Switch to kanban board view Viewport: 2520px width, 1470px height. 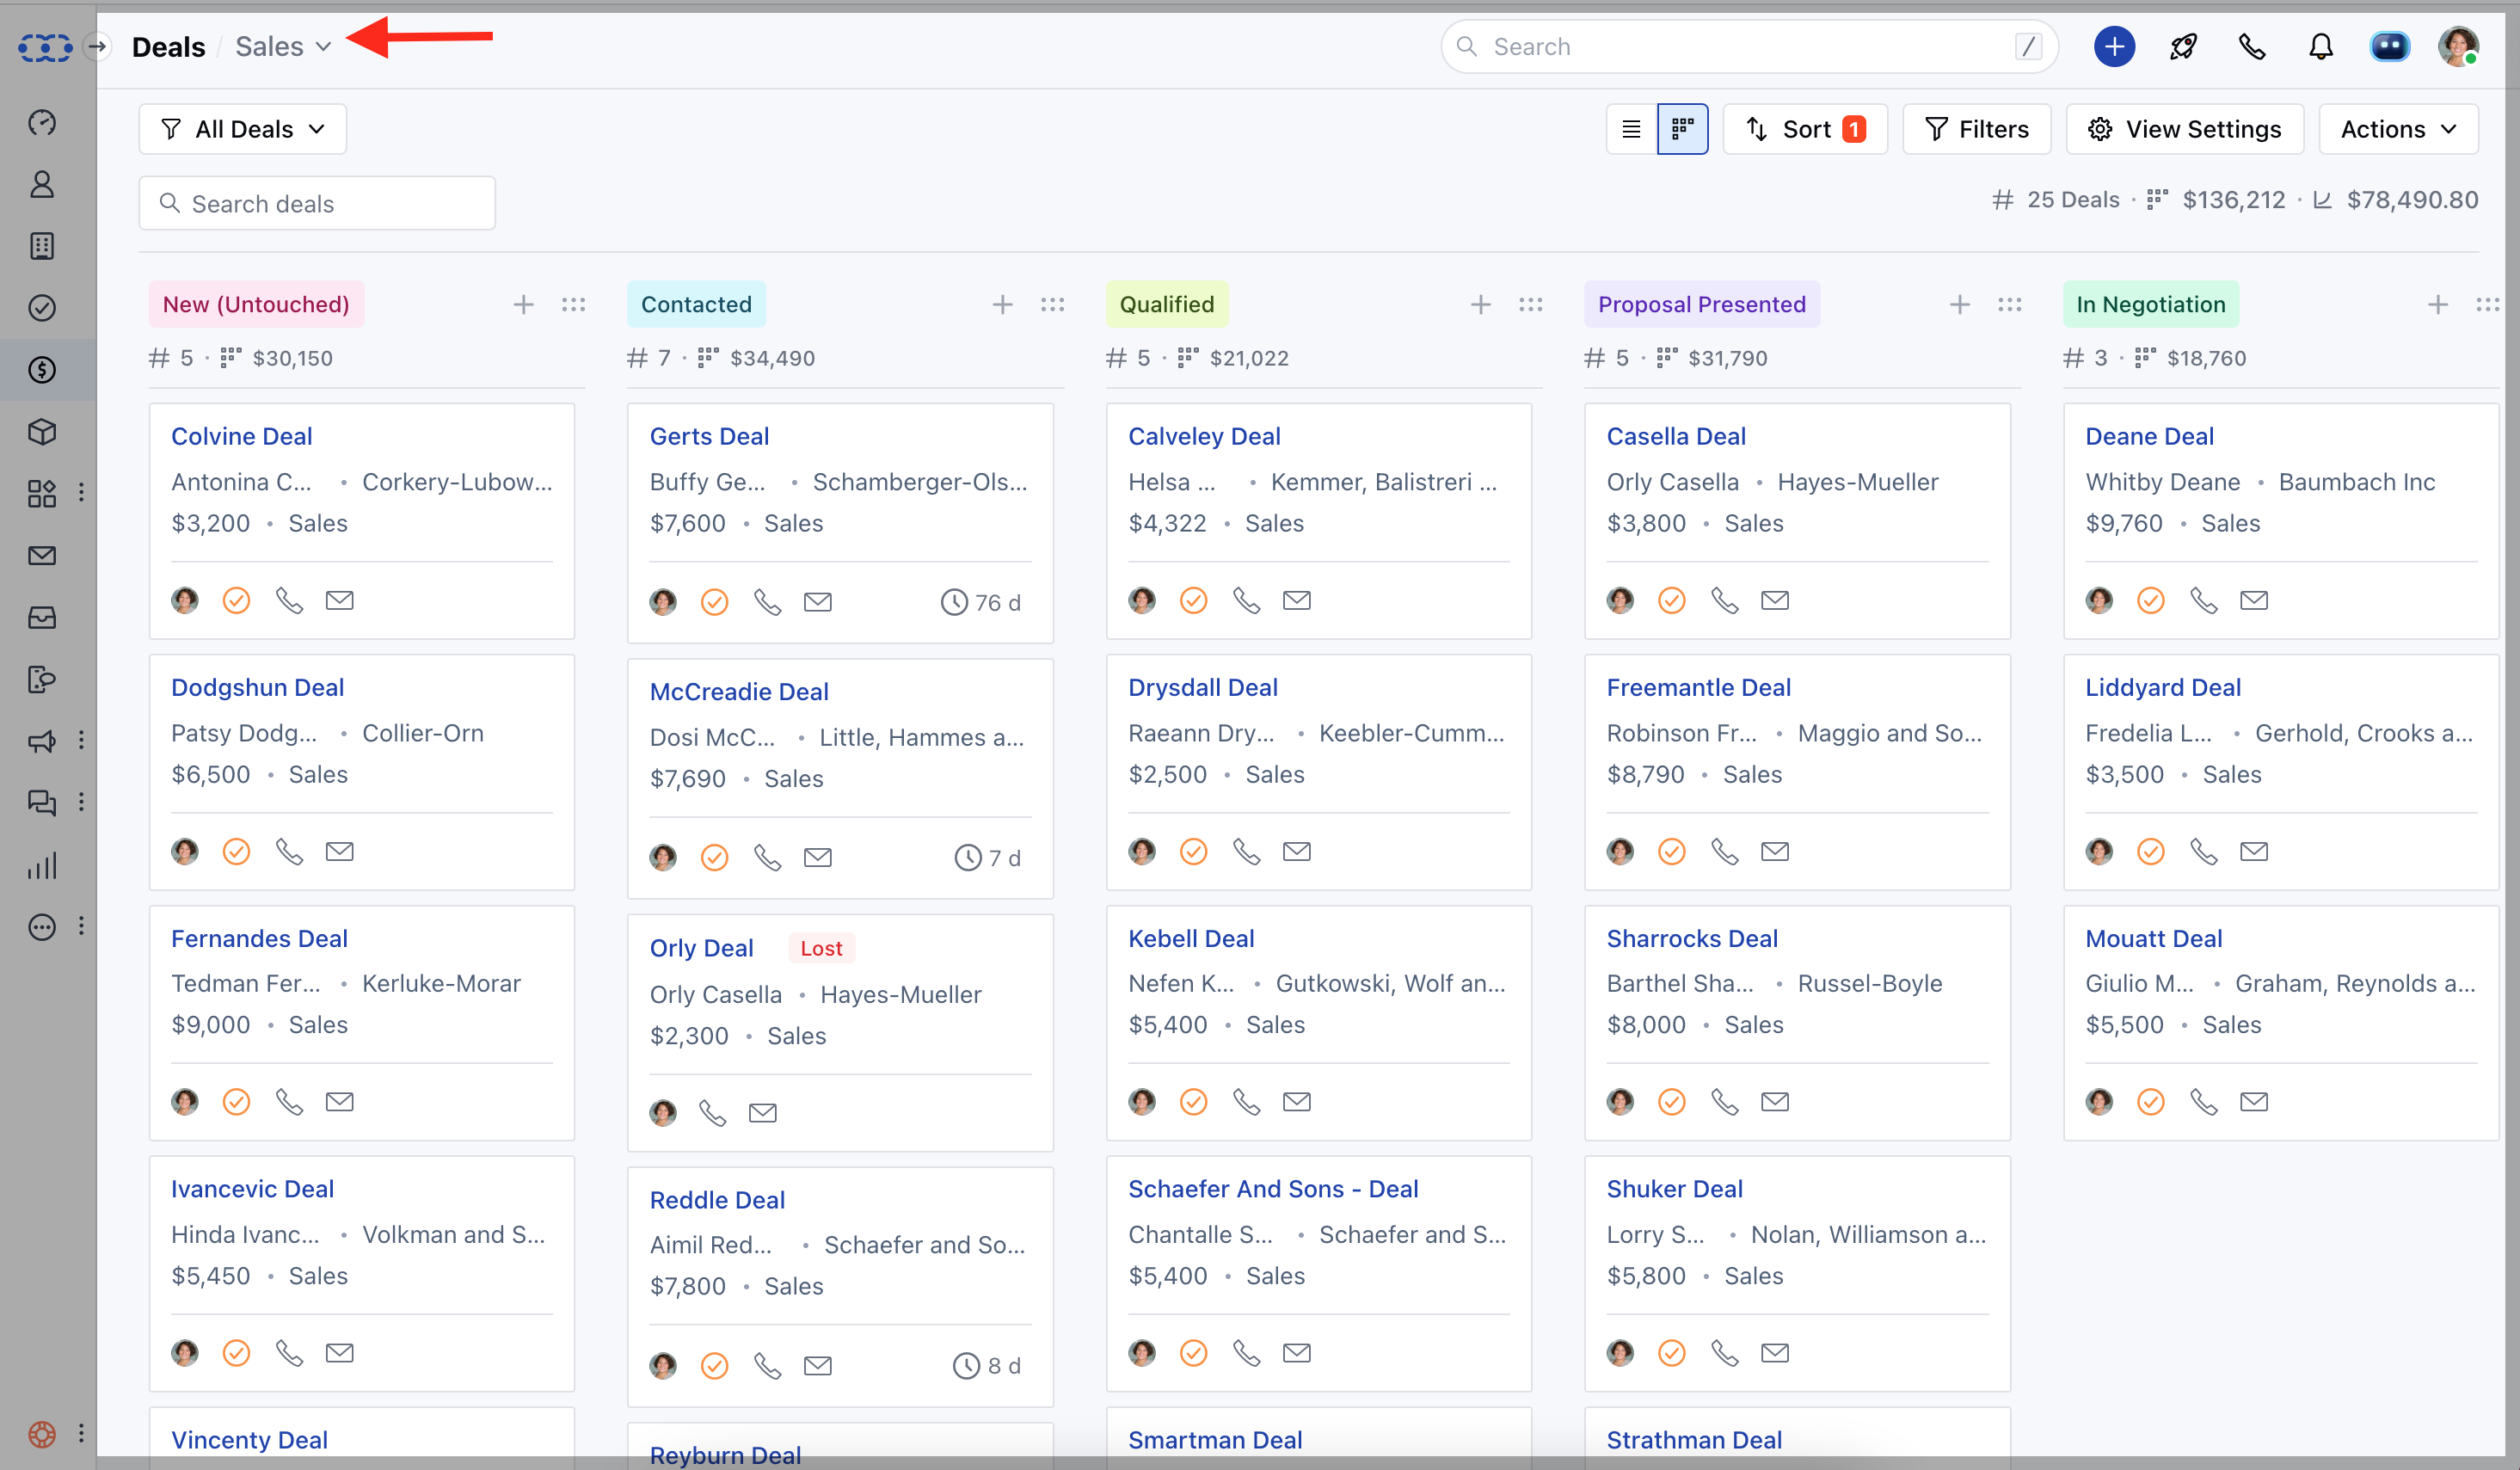1683,129
